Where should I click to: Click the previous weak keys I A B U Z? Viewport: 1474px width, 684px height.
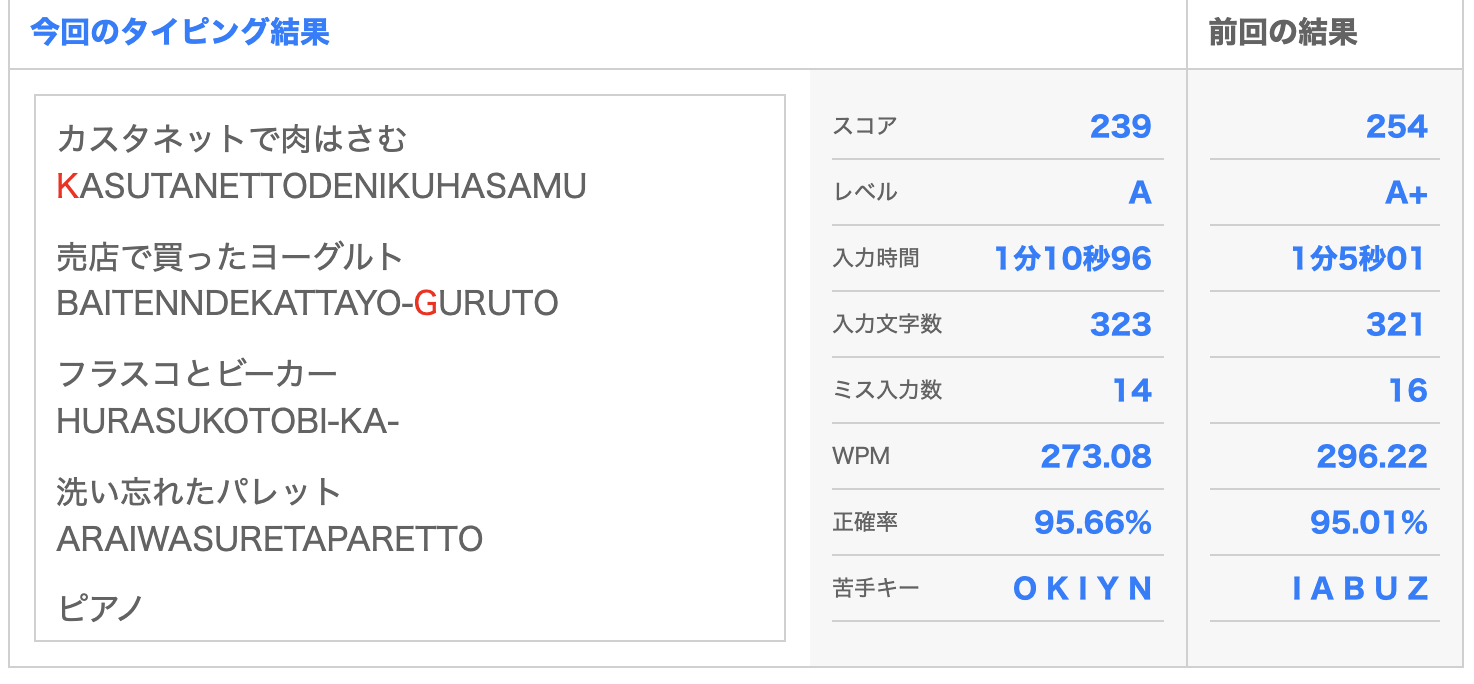(1360, 588)
